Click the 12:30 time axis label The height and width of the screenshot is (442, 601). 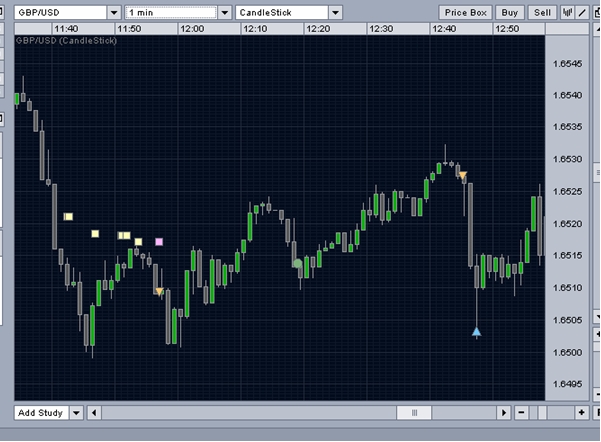(x=381, y=29)
